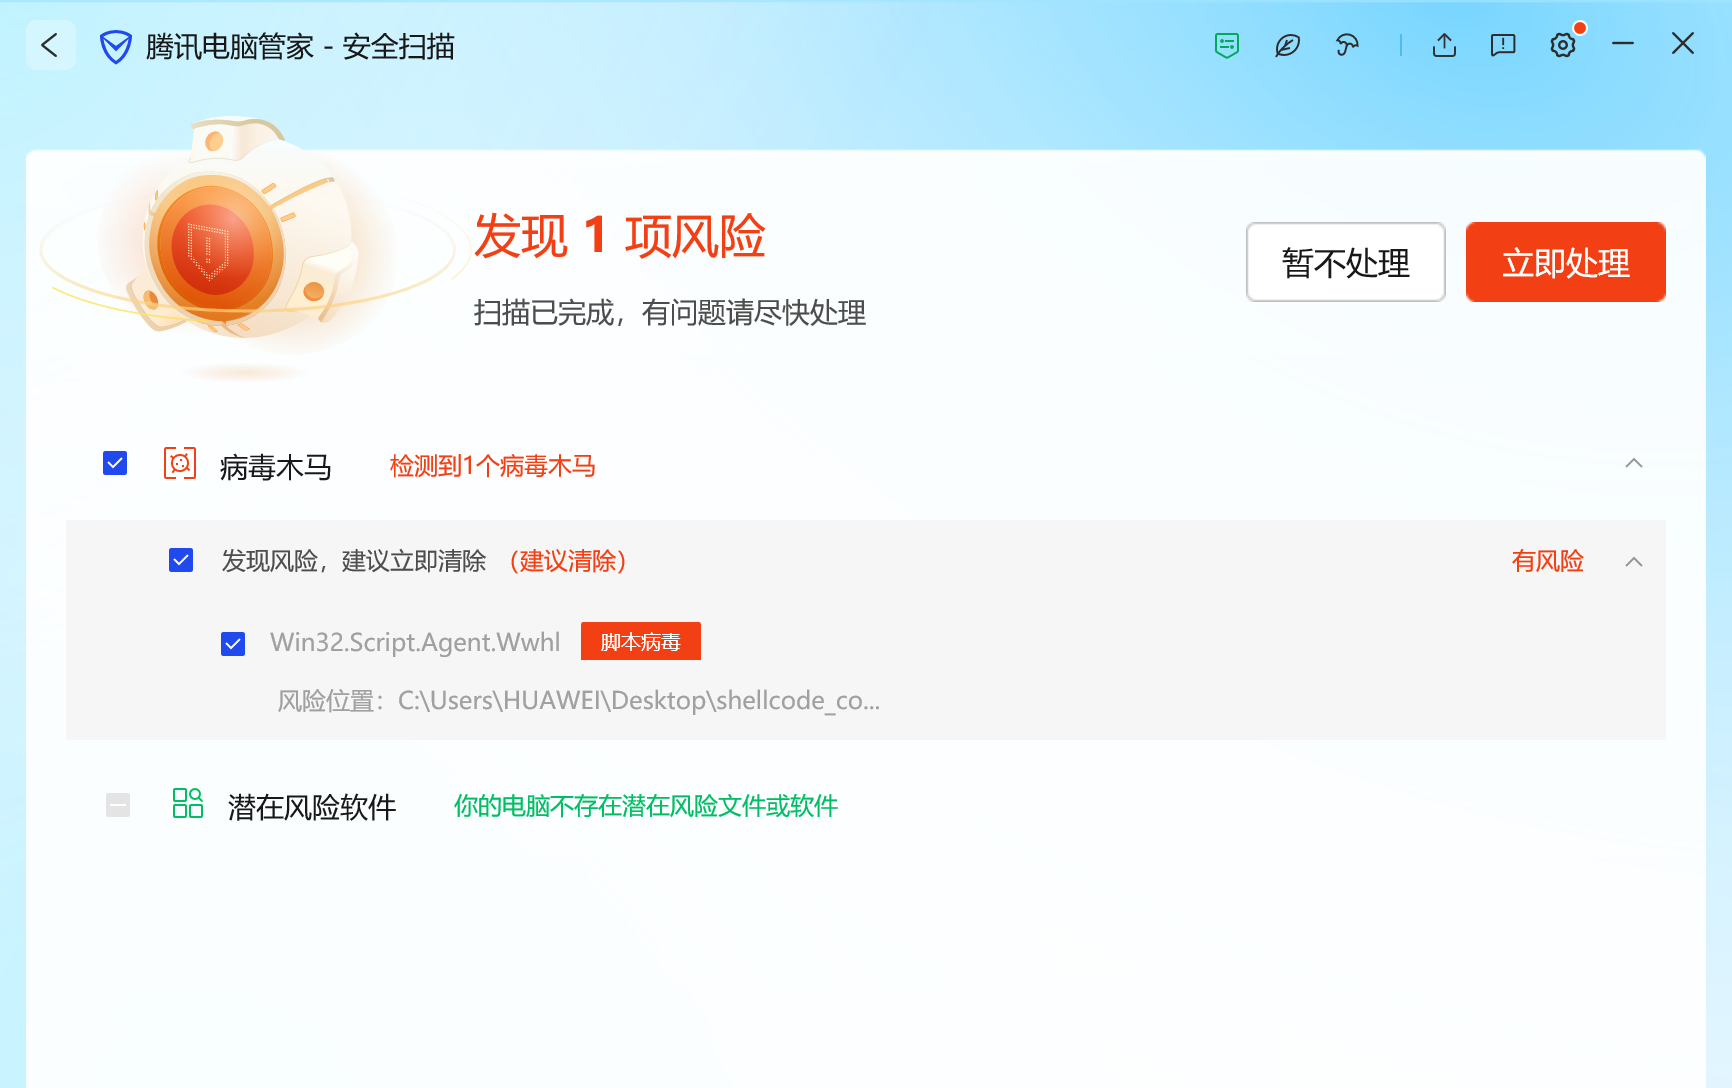Uncheck the Win32.Script.Agent.Wwhl checkbox
Screen dimensions: 1732x1088
tap(233, 644)
